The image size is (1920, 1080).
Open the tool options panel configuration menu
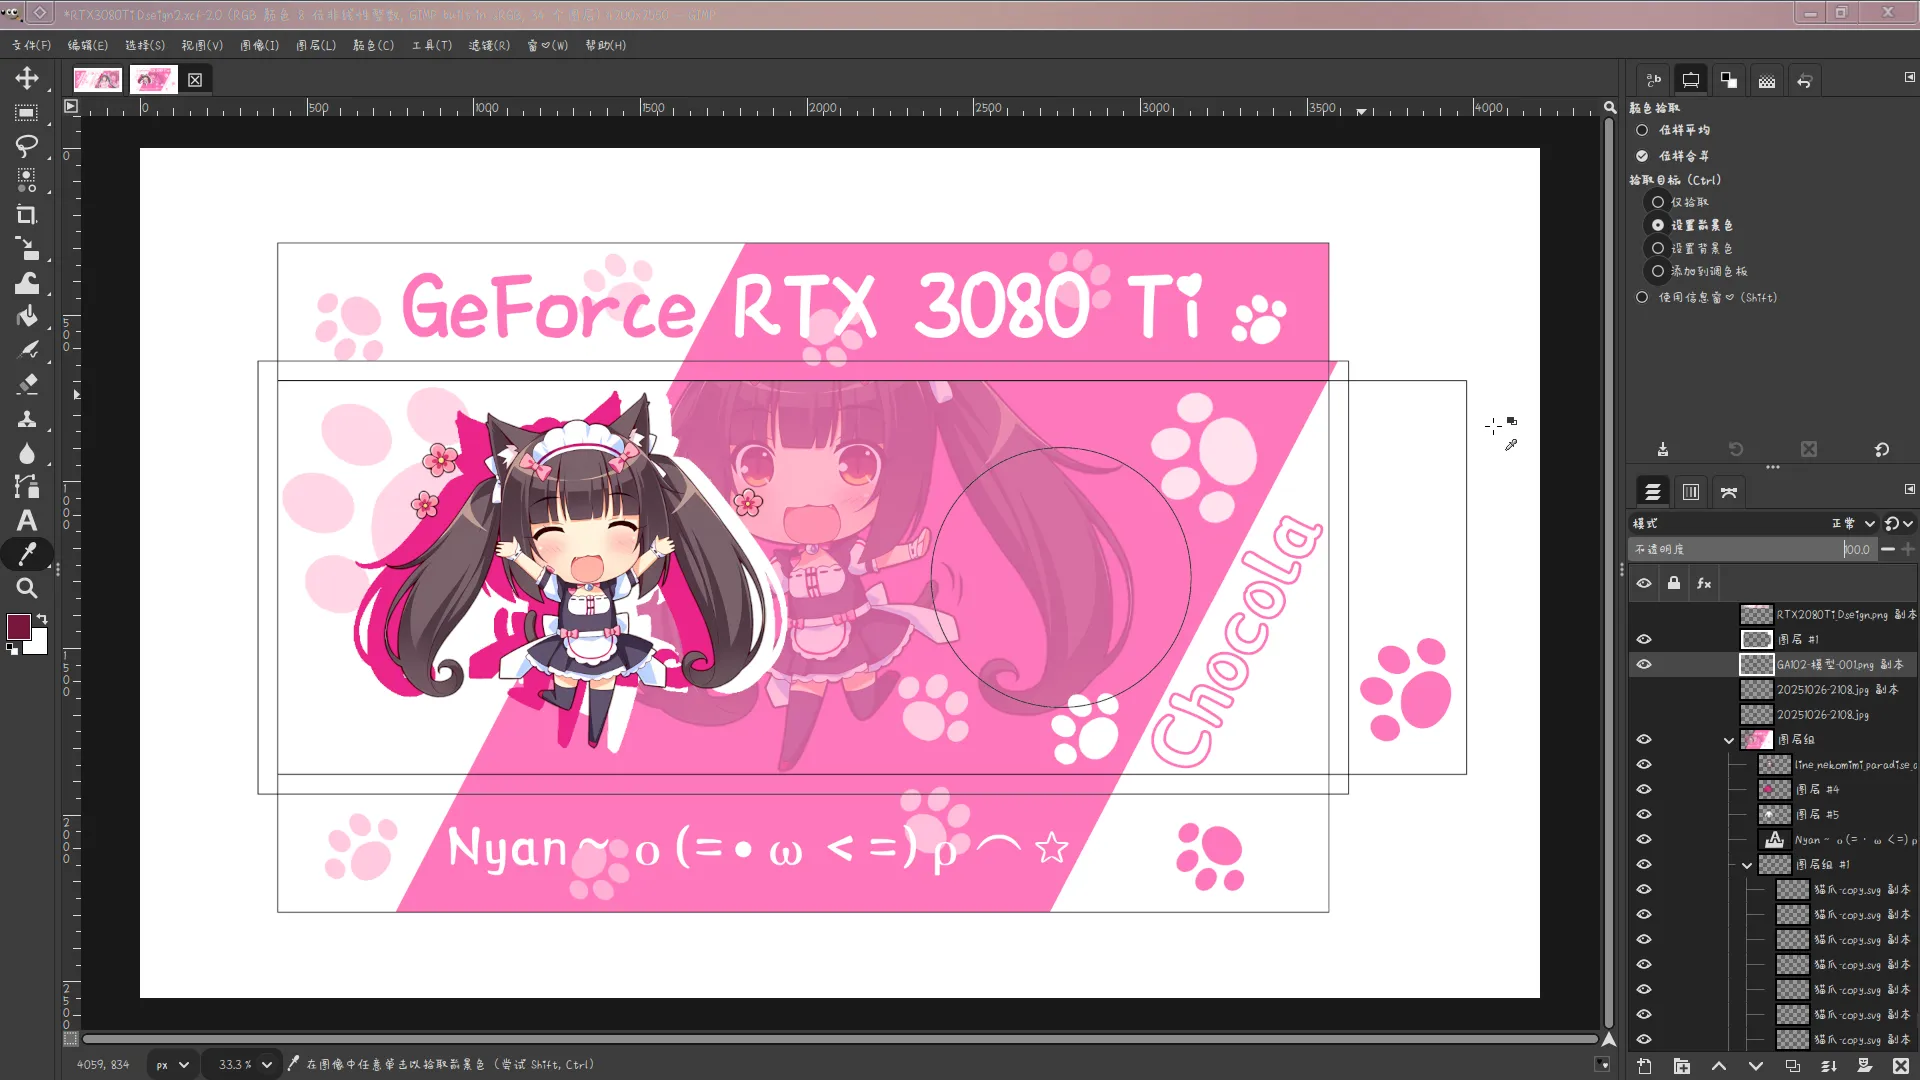[1909, 77]
